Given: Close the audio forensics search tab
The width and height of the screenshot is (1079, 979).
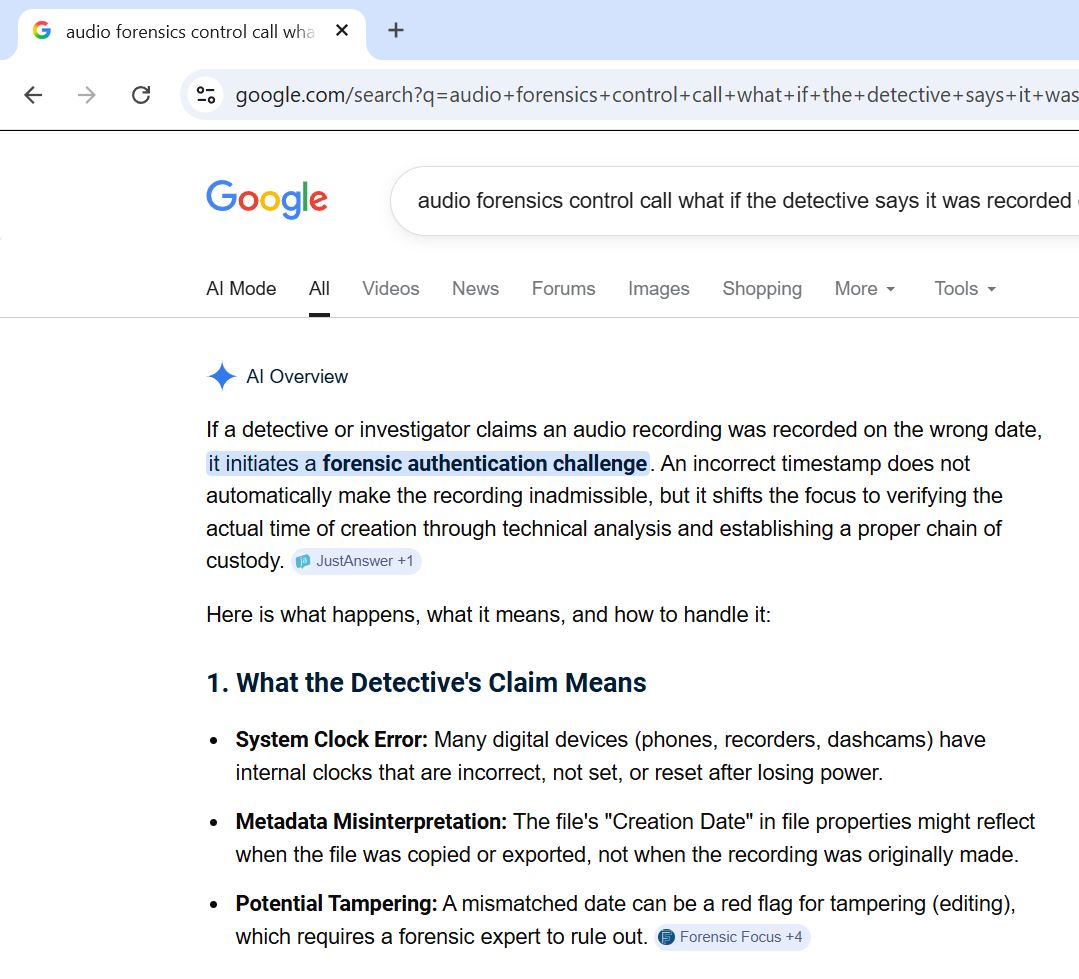Looking at the screenshot, I should click(x=342, y=31).
